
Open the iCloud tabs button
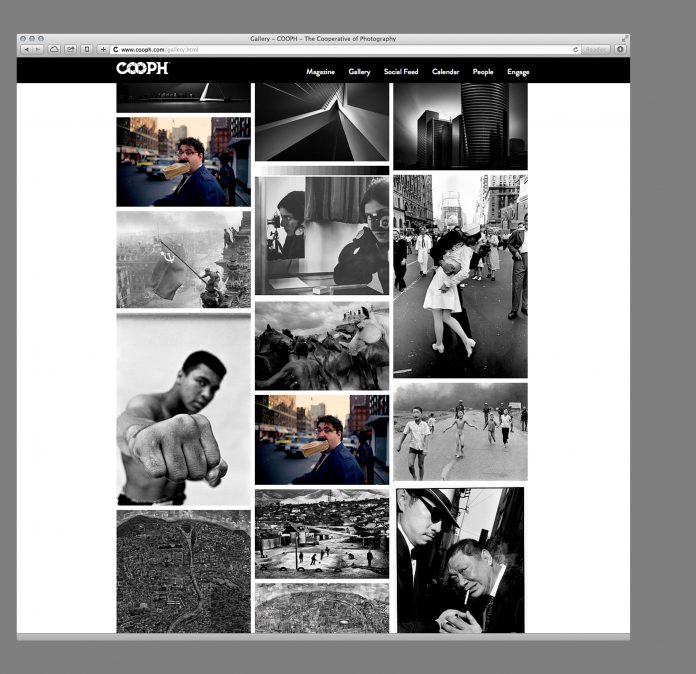(54, 49)
